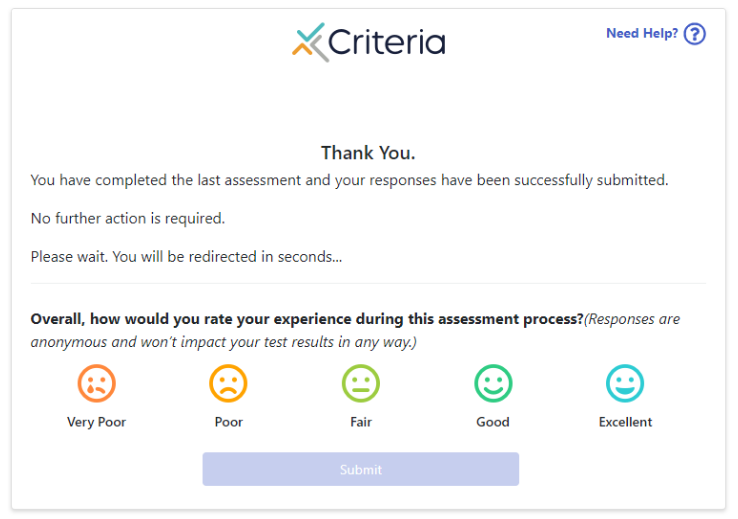Select the teal Excellent grinning face

[625, 383]
